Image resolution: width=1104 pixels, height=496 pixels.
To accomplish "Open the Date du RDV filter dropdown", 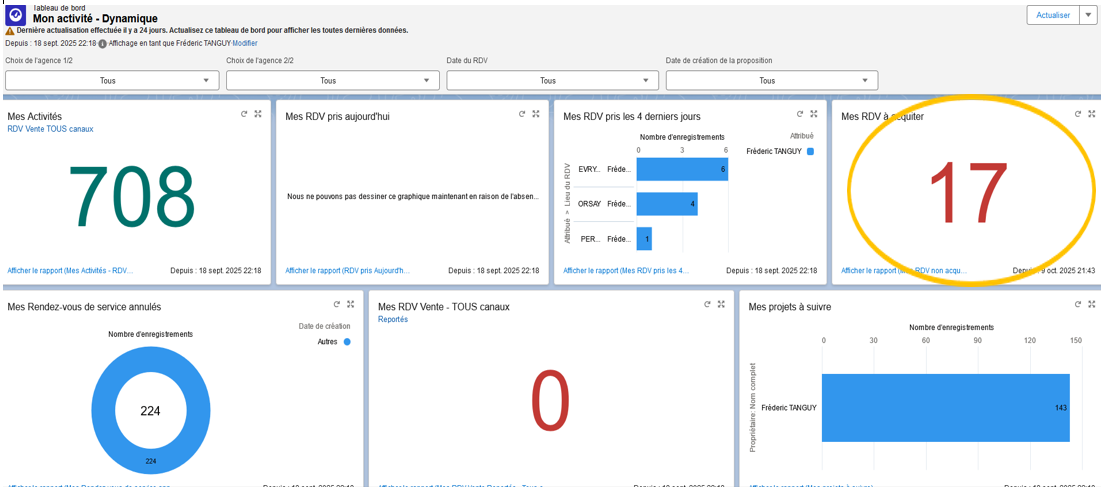I will [552, 81].
